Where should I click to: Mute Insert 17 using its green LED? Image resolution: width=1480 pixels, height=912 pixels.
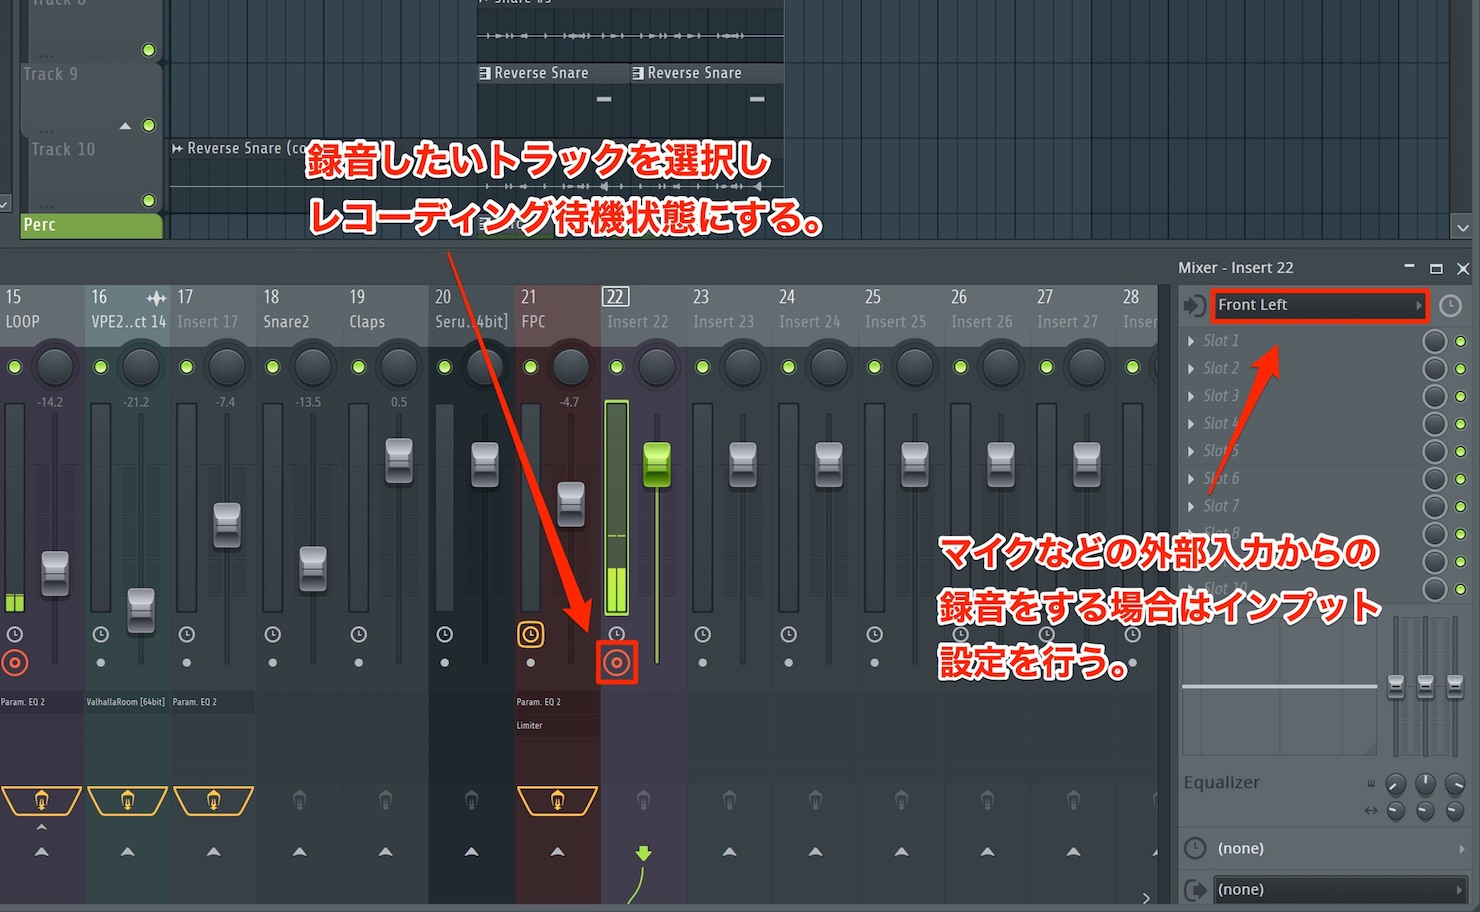click(x=186, y=367)
